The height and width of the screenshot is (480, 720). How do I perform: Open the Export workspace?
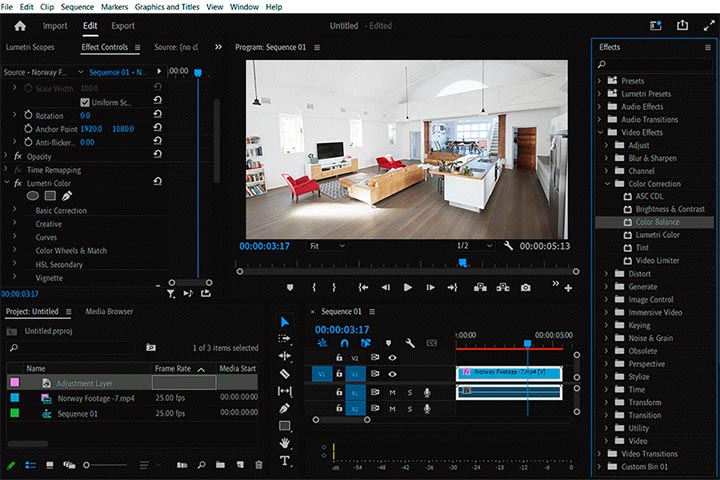point(123,25)
